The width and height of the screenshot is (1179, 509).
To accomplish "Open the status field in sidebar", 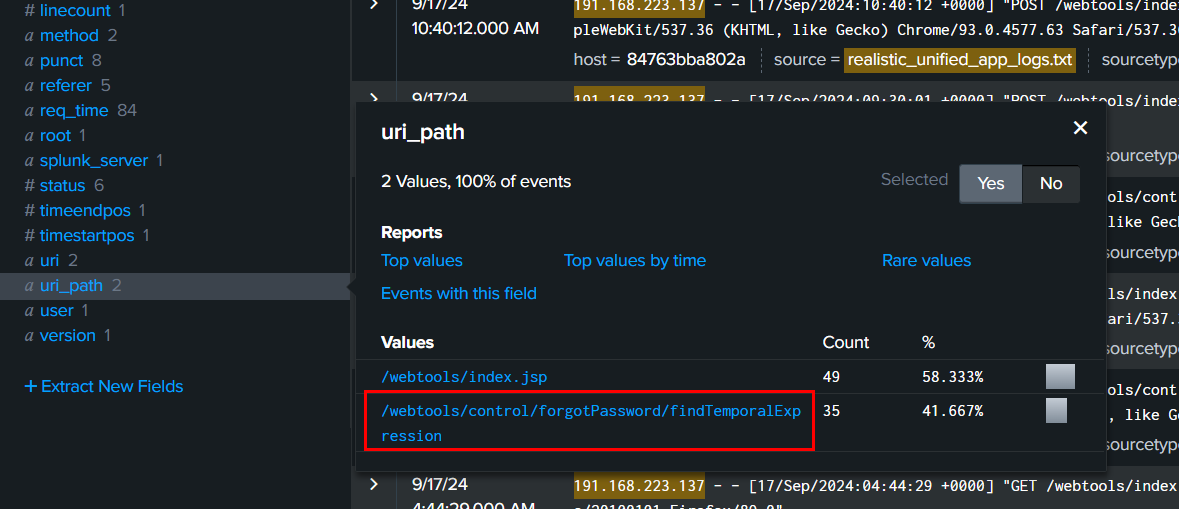I will (x=64, y=186).
